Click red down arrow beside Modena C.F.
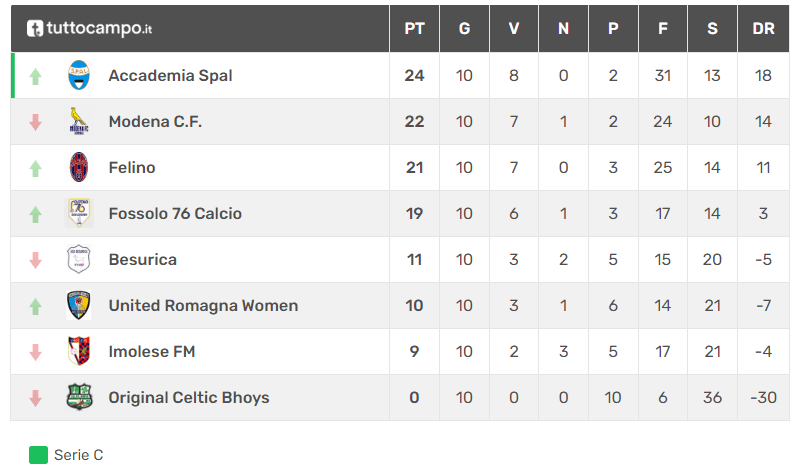The image size is (801, 470). point(35,123)
